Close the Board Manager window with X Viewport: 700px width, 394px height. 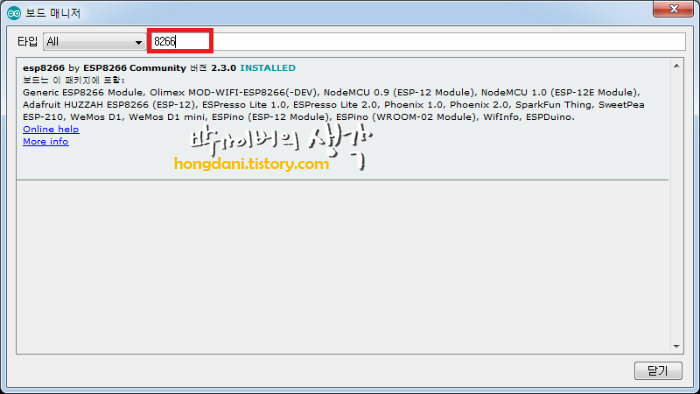(x=673, y=8)
